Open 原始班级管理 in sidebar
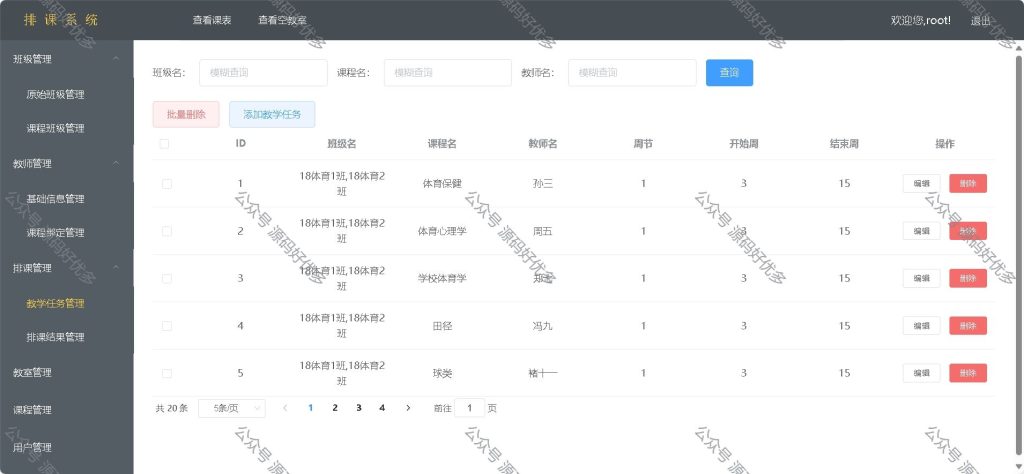This screenshot has width=1024, height=474. point(56,94)
